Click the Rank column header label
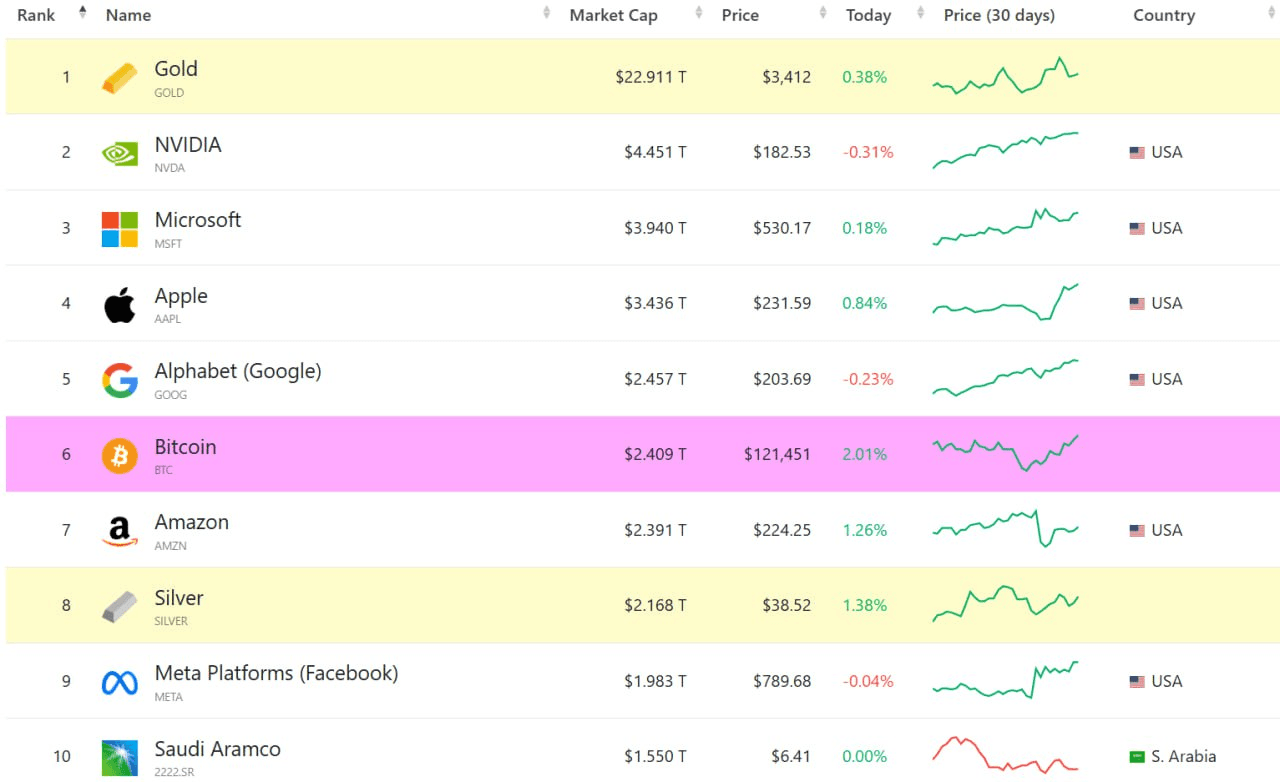The height and width of the screenshot is (782, 1280). pyautogui.click(x=36, y=15)
